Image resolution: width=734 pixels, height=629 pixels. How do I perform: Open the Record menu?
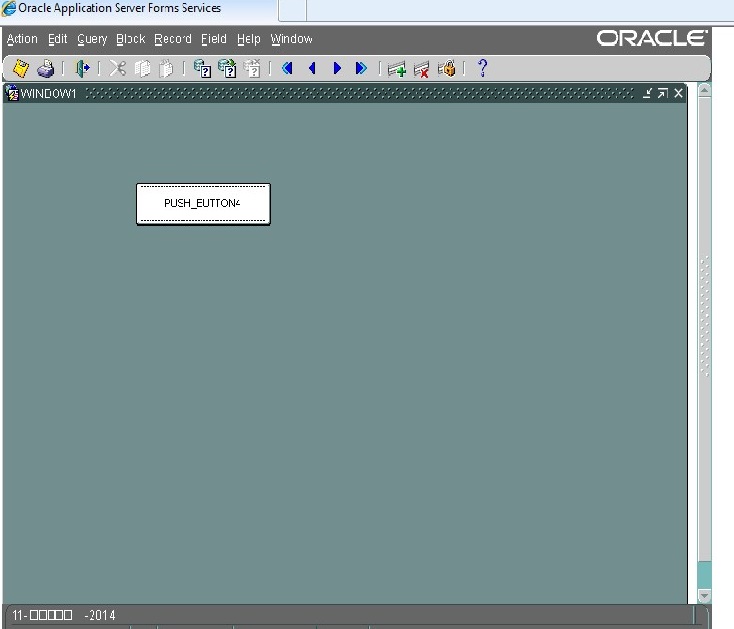(173, 39)
